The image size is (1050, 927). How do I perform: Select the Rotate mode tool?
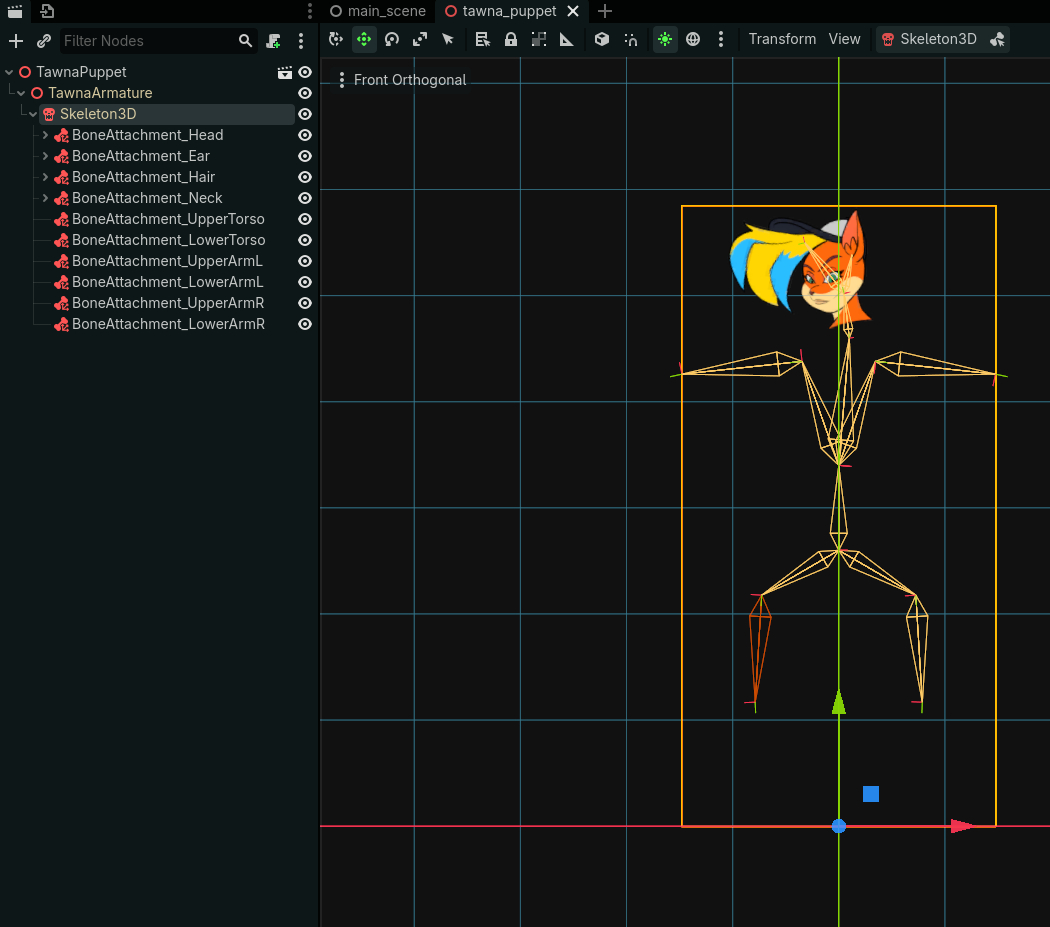point(392,39)
